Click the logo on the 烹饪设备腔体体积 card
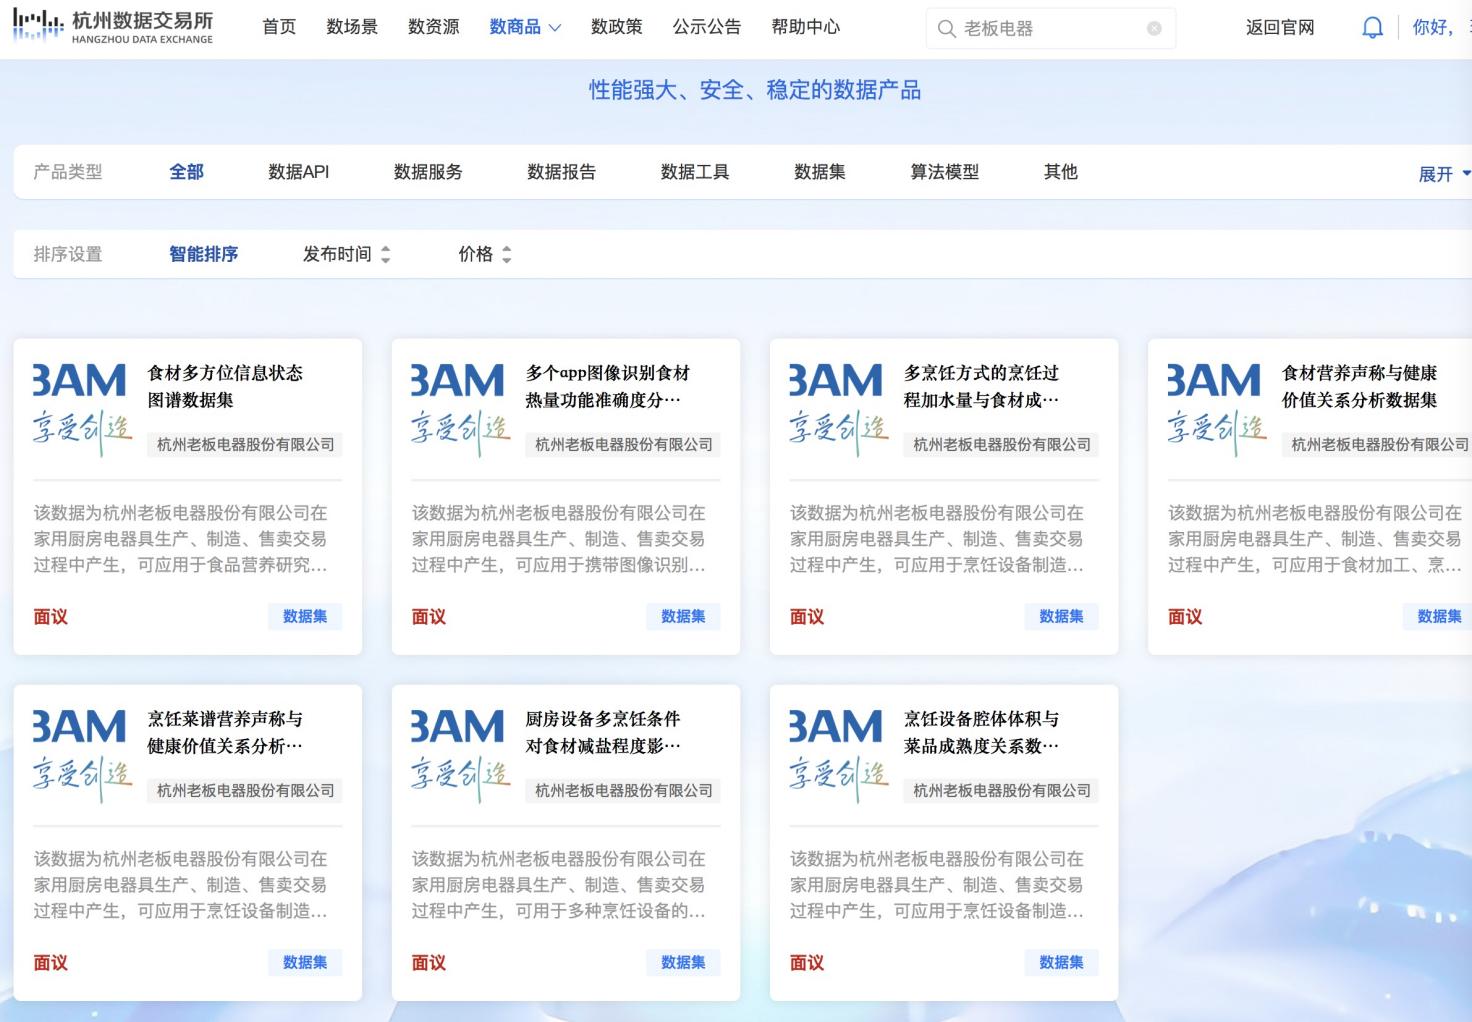1472x1022 pixels. pos(838,756)
